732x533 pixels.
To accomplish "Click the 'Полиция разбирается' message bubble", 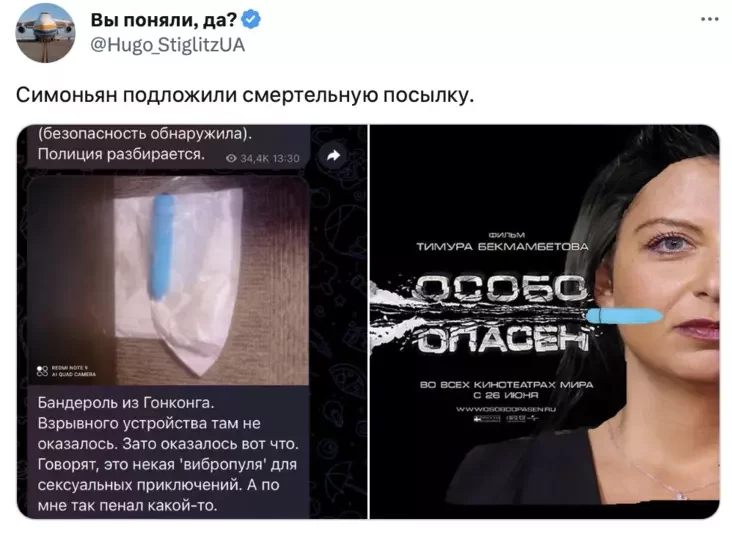I will 169,146.
